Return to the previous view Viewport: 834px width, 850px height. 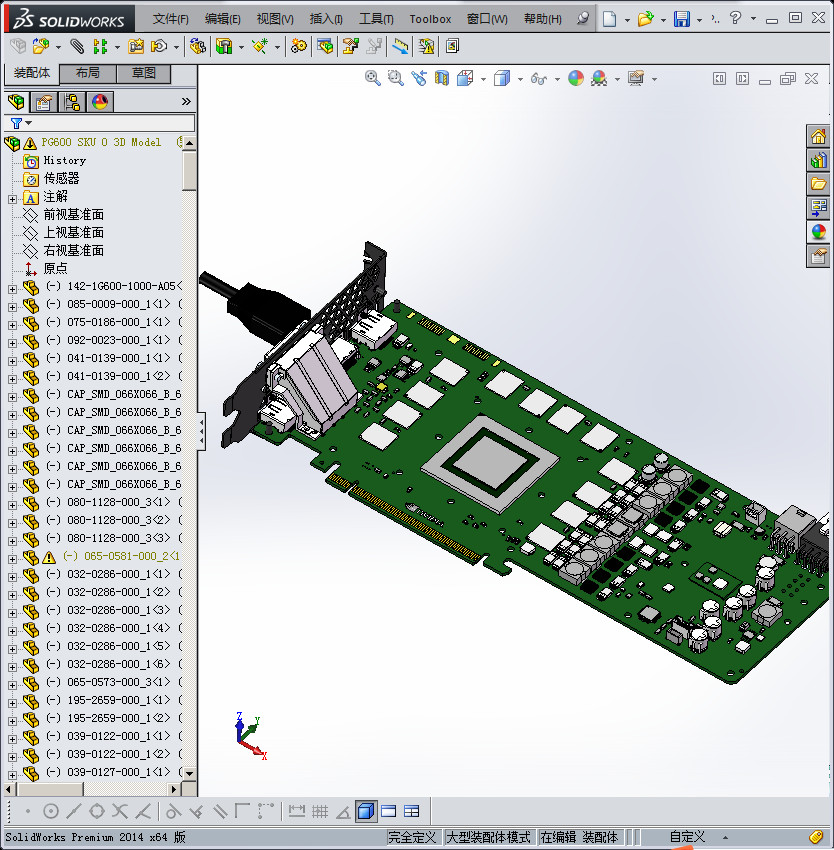(419, 79)
